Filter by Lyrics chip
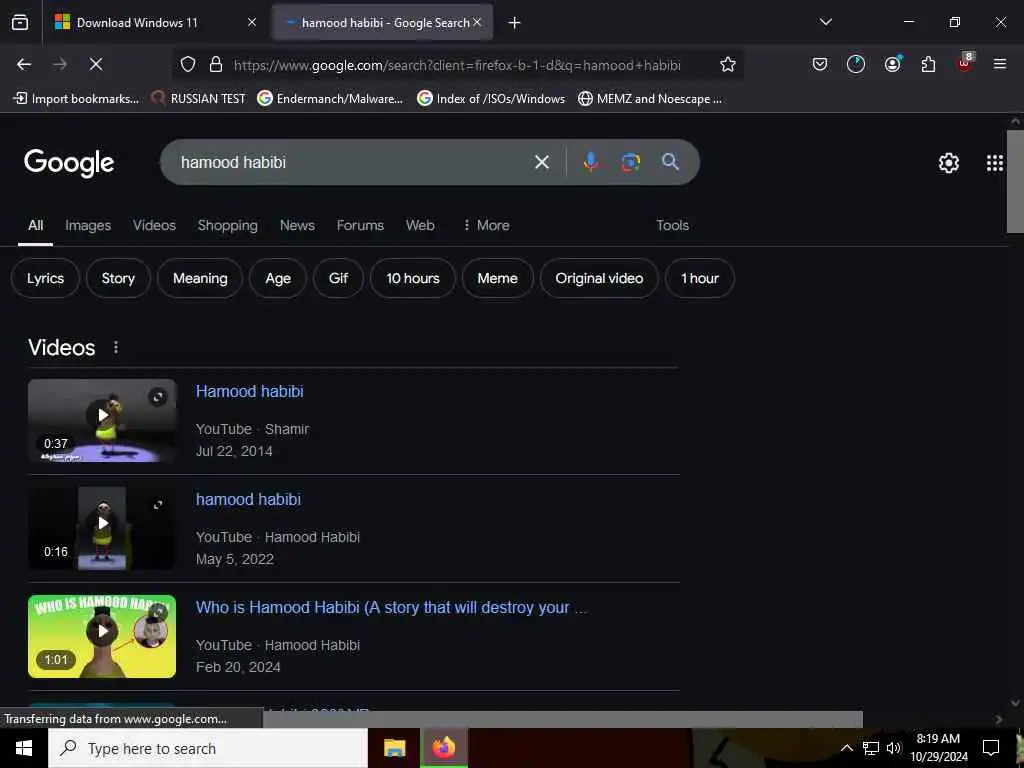Screen dimensions: 1024x768 click(x=45, y=278)
